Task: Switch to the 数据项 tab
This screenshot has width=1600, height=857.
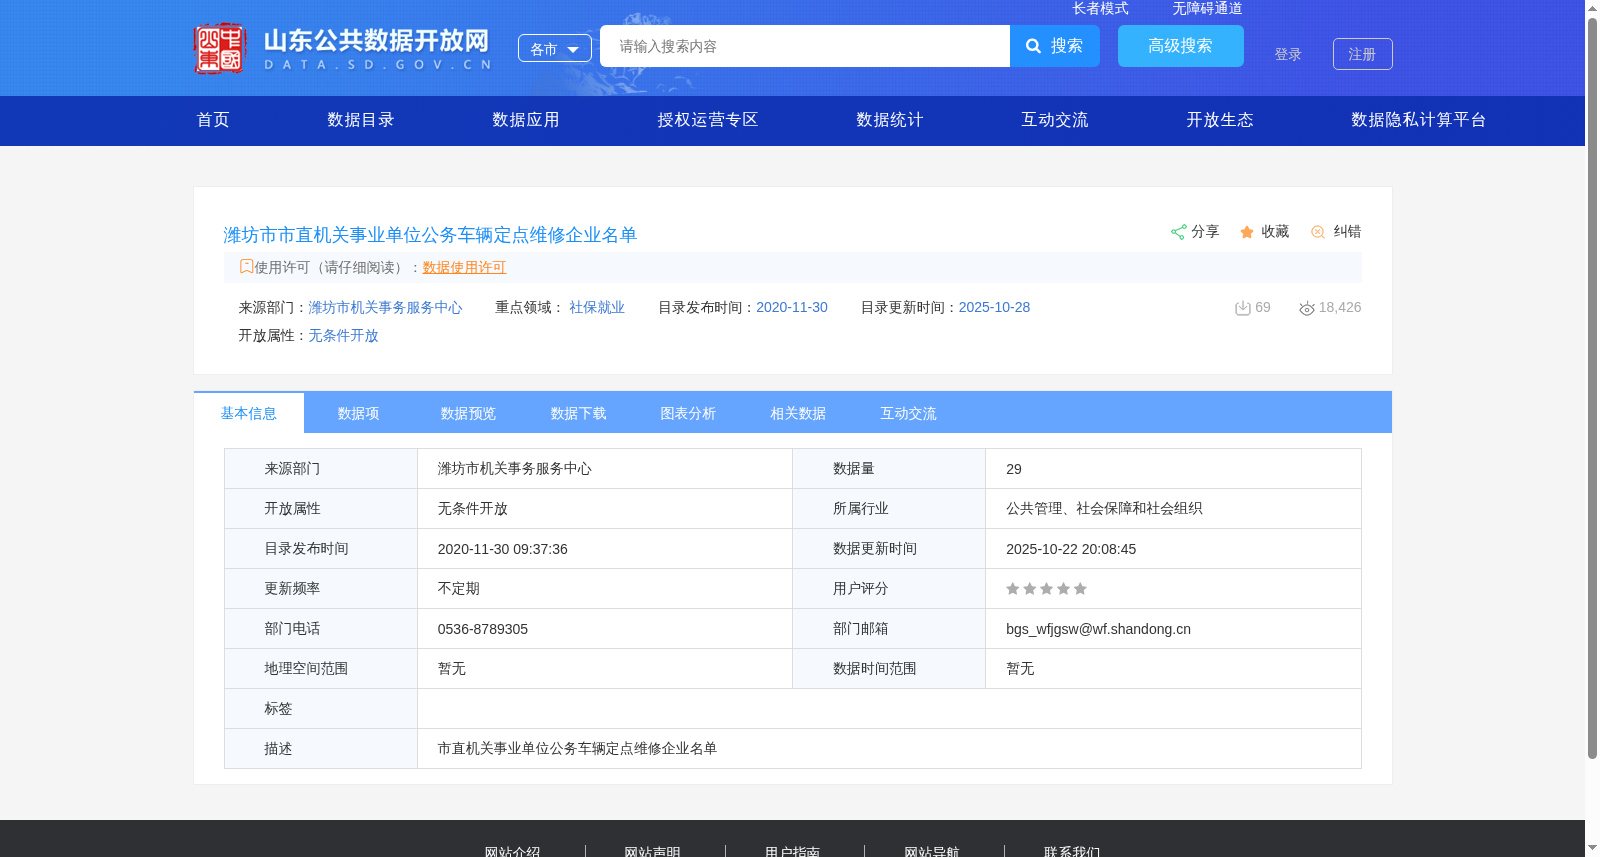Action: [x=359, y=413]
